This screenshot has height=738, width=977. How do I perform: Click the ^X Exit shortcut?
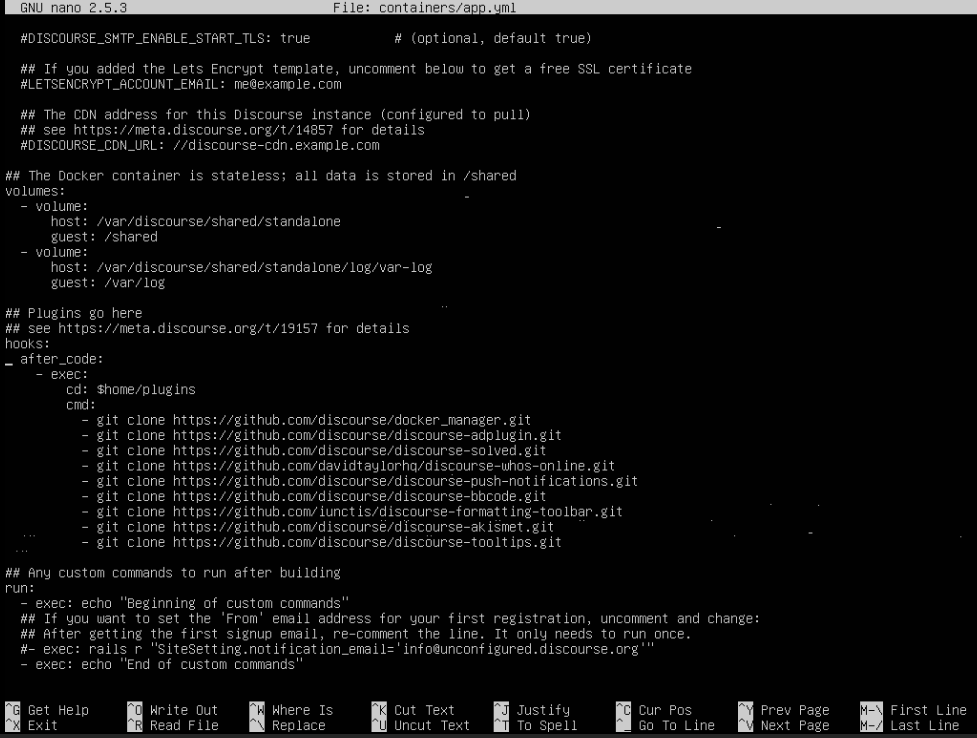32,726
